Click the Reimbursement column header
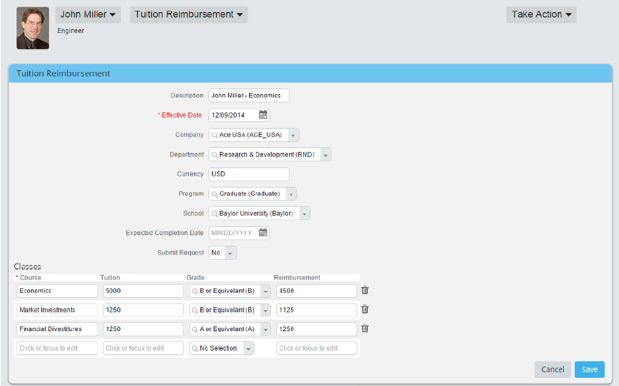The width and height of the screenshot is (619, 386). pyautogui.click(x=297, y=277)
